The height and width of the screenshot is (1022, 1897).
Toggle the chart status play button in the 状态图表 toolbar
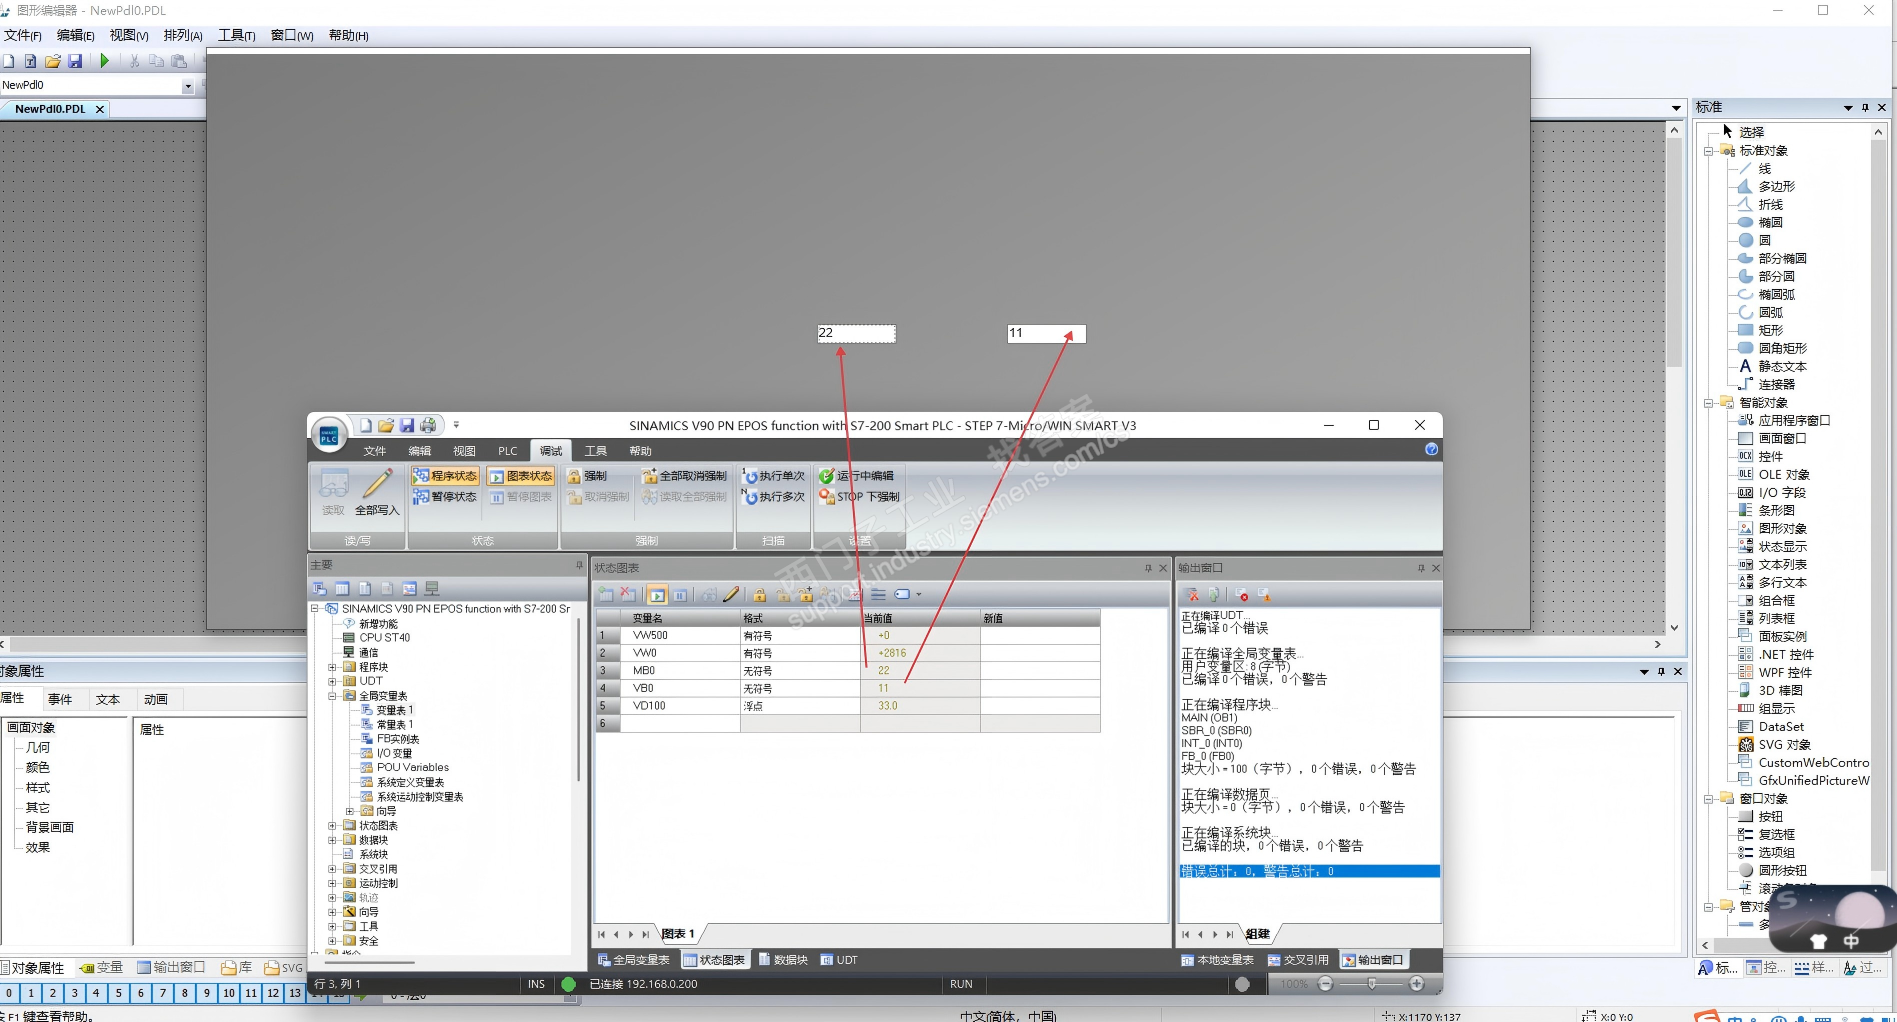(x=657, y=594)
